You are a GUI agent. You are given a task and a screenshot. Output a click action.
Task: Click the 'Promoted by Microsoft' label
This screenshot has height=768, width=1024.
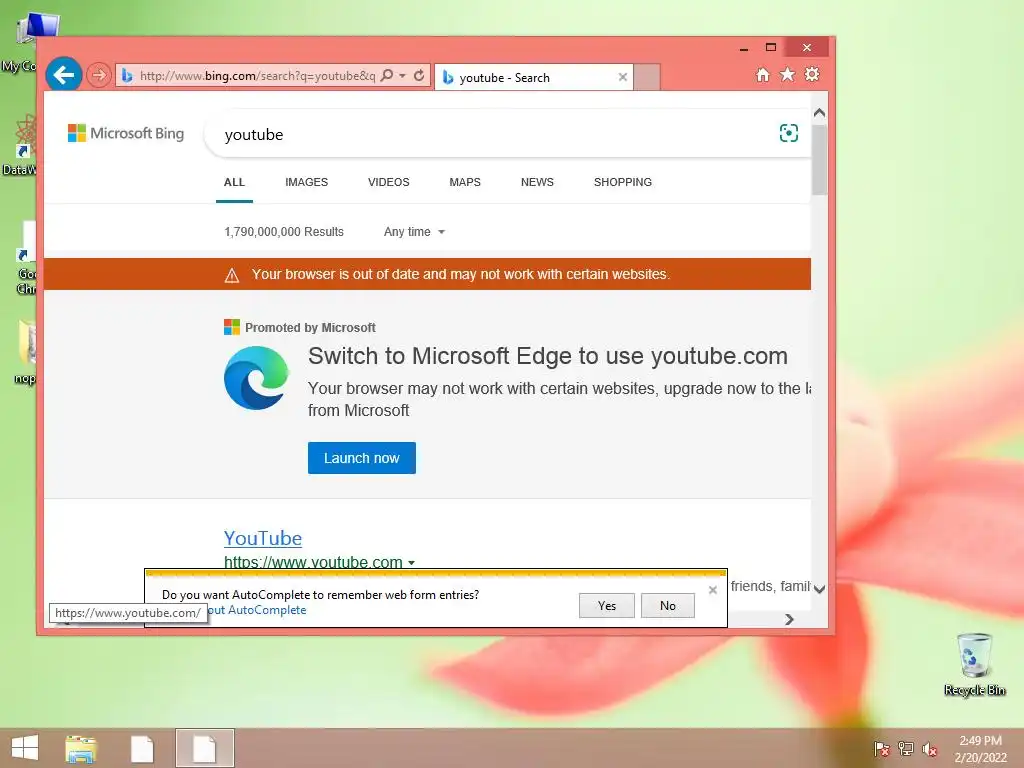[310, 328]
